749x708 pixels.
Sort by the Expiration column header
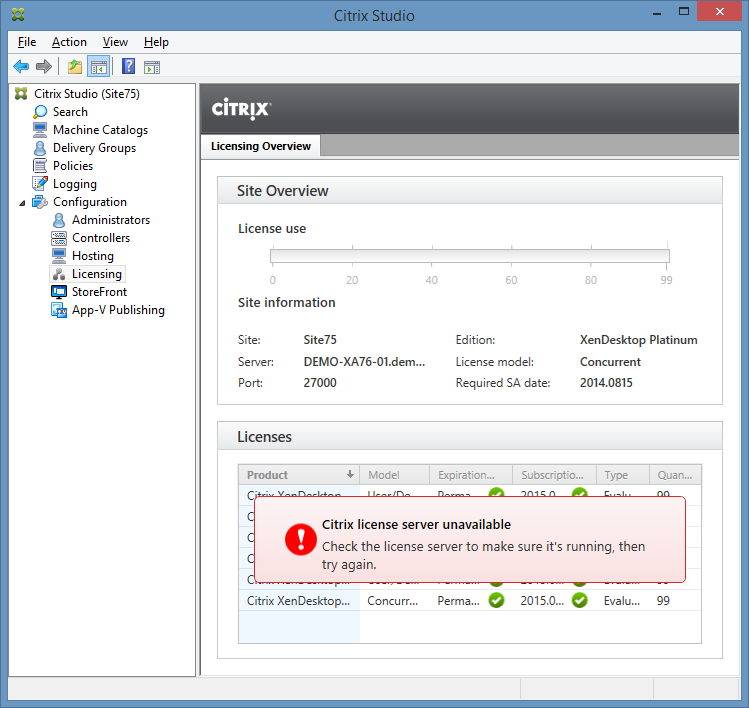471,475
